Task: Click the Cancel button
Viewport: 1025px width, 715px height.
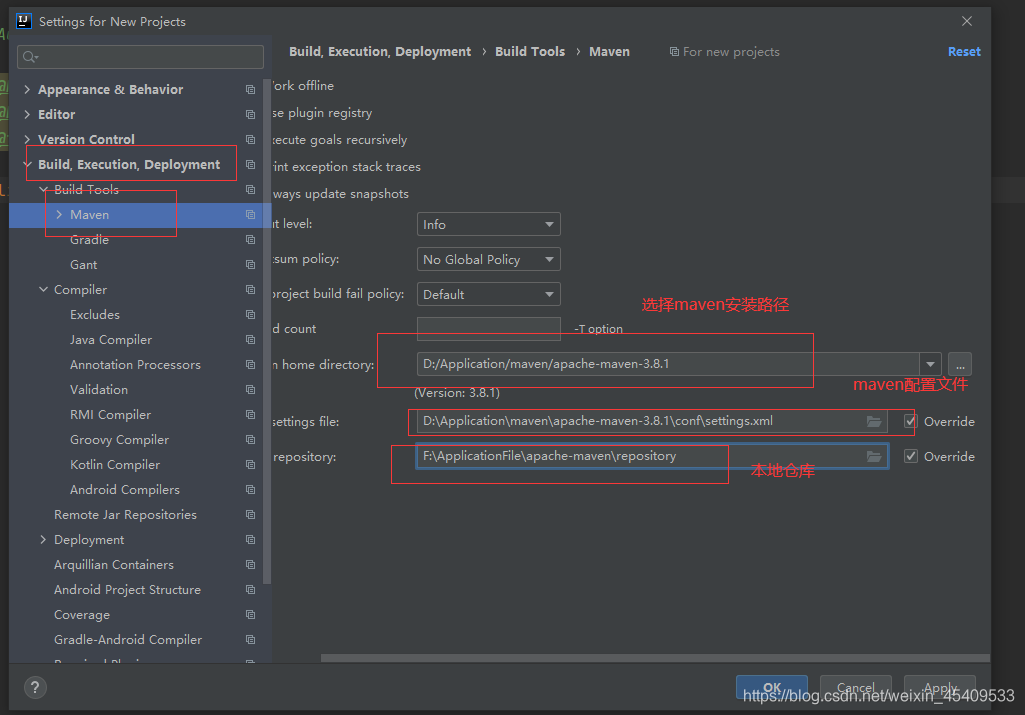Action: click(x=856, y=688)
